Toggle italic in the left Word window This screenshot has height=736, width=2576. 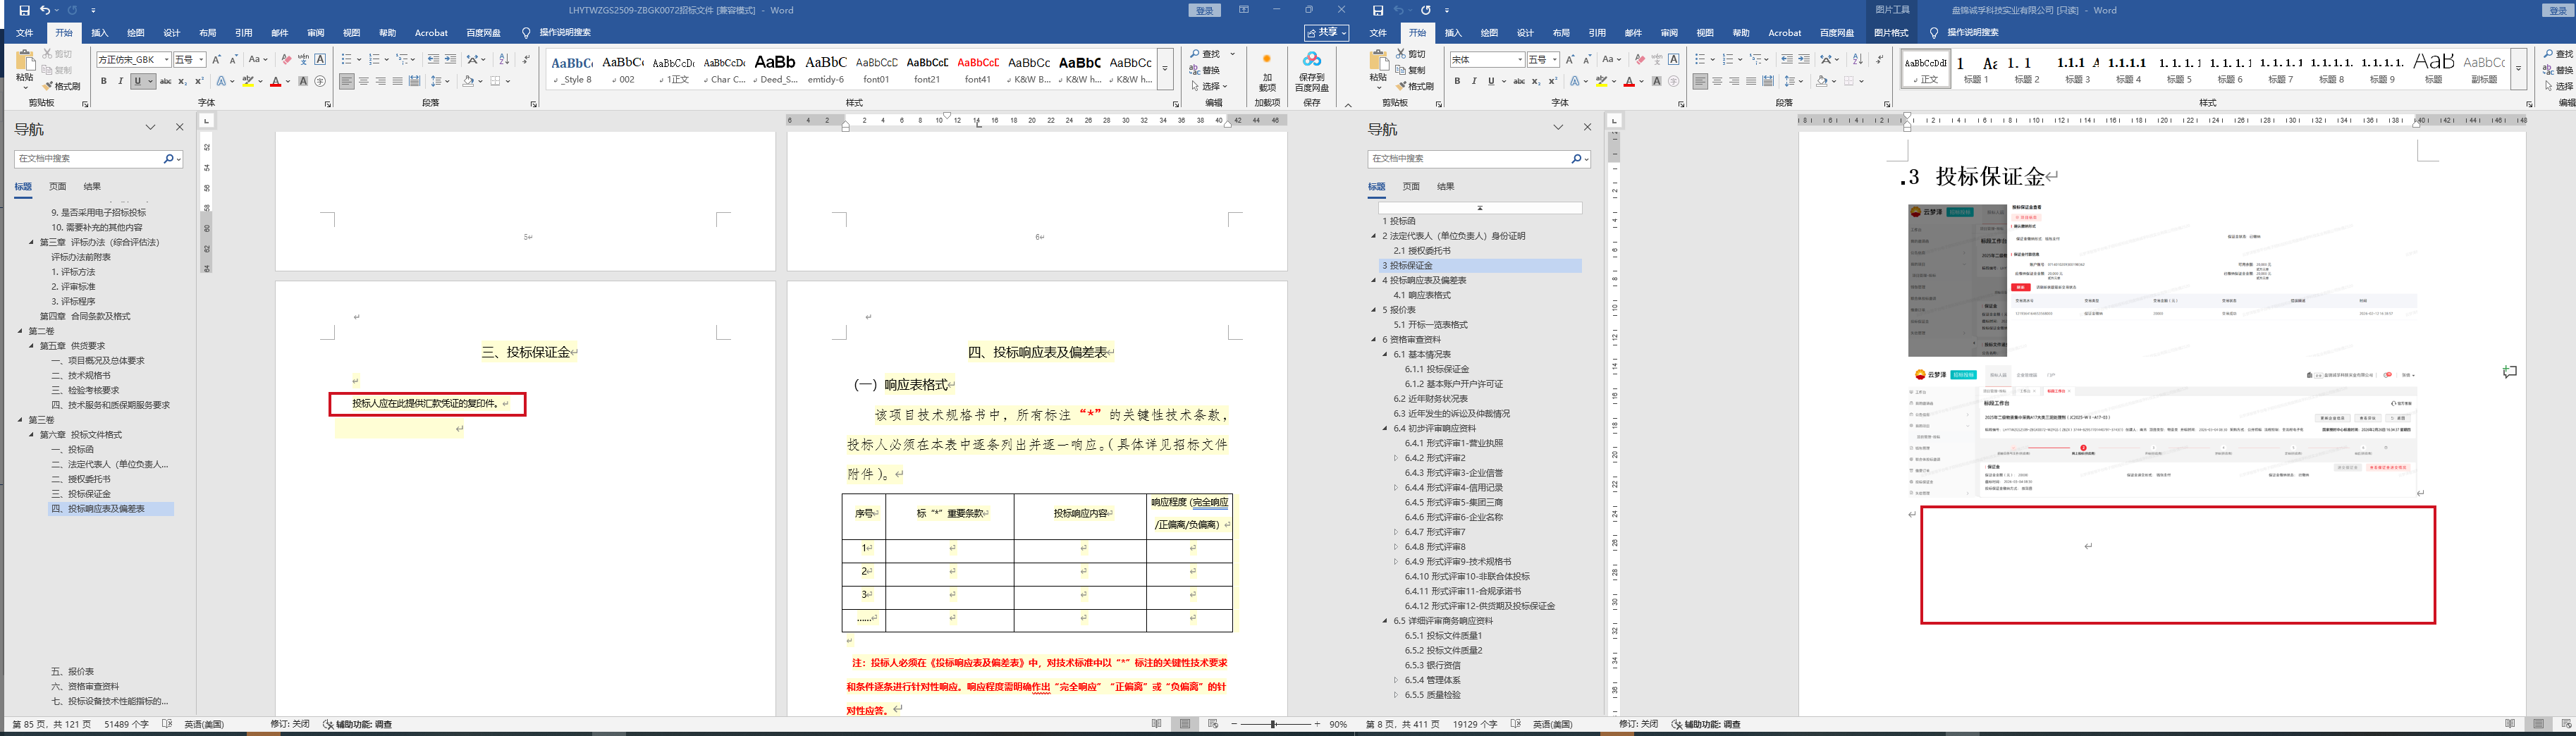121,81
